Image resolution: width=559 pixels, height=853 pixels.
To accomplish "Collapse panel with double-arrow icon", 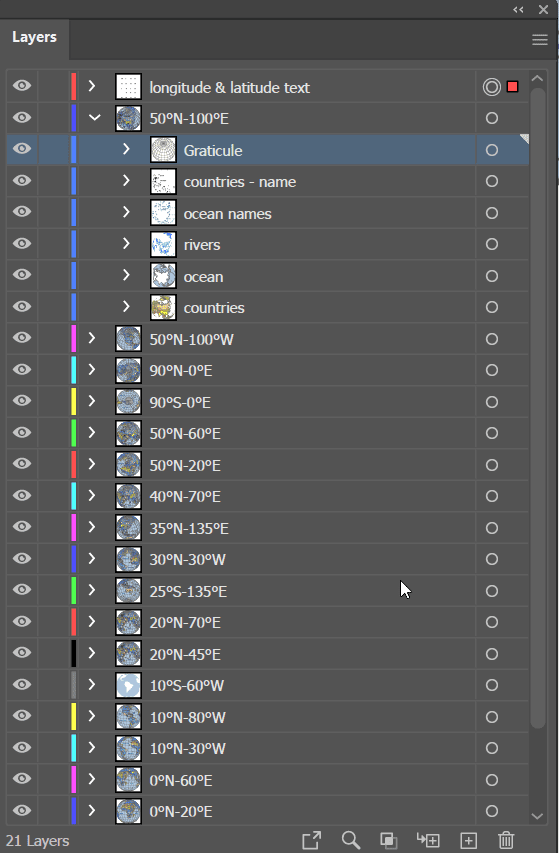I will tap(518, 10).
